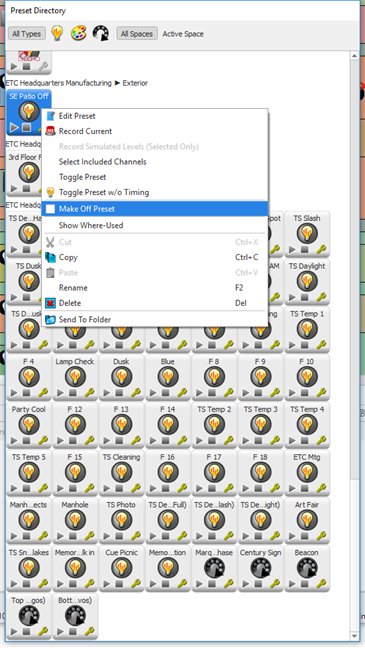Stop the SE Patio Off preset
Image resolution: width=365 pixels, height=652 pixels.
click(26, 128)
